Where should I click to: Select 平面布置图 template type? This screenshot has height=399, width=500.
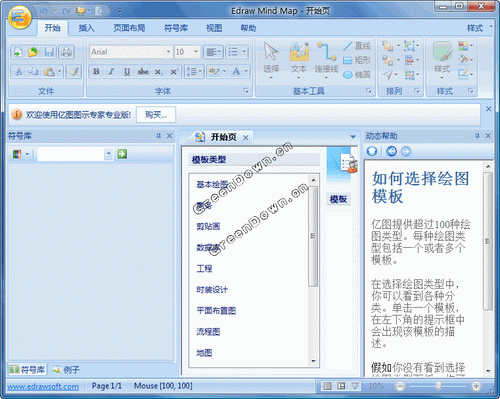(216, 311)
